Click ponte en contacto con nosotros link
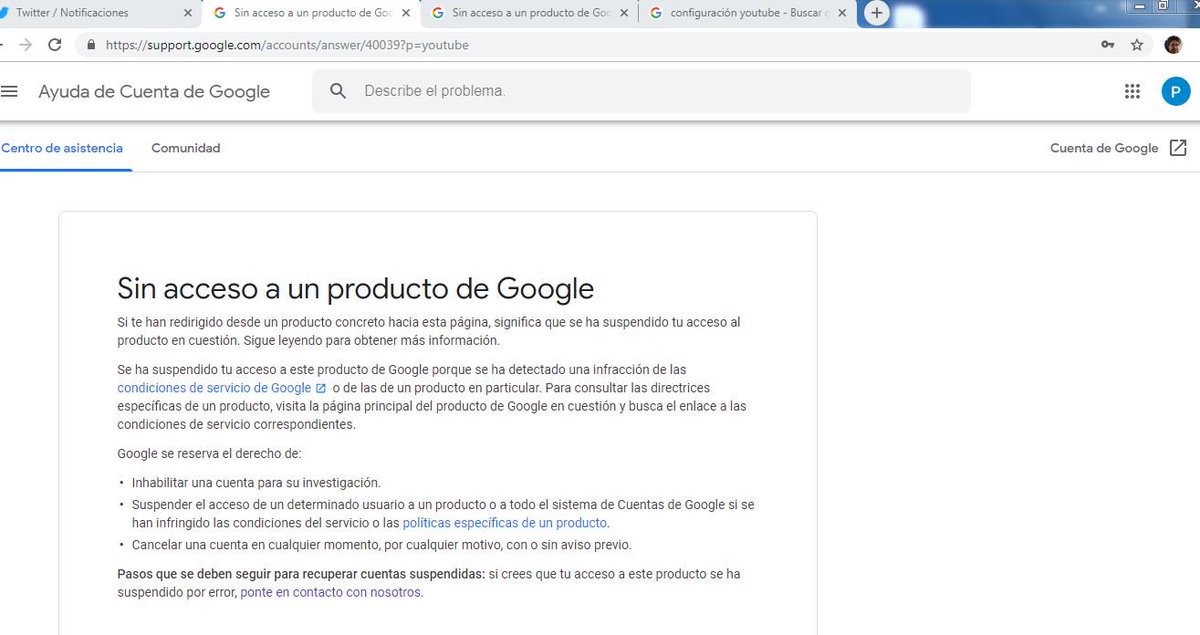Screen dimensions: 1200x635 coord(331,592)
